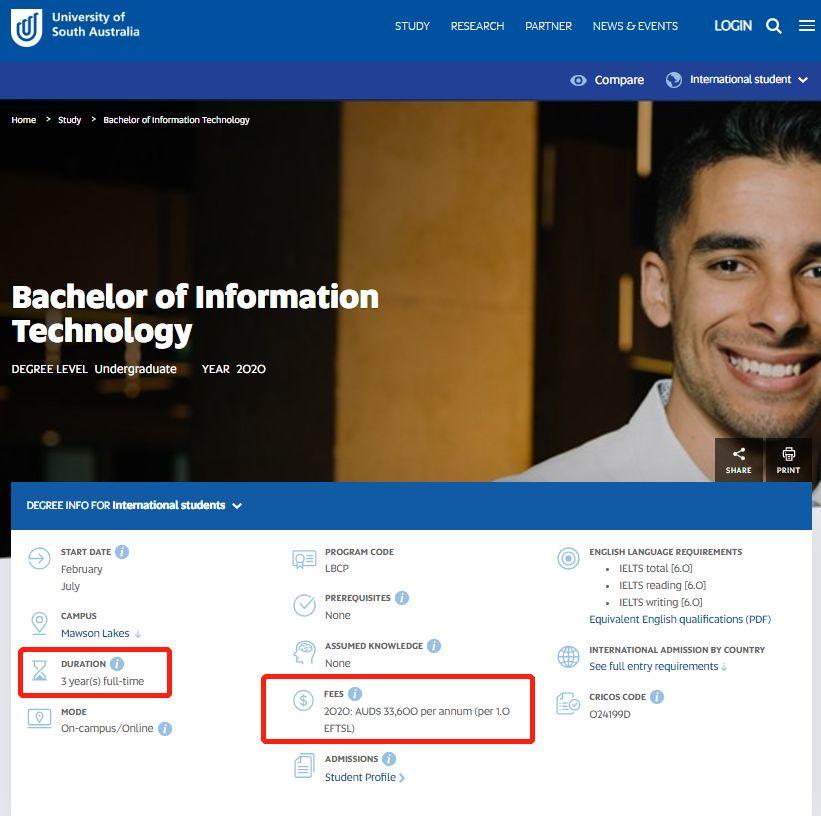Click the Compare link

click(x=619, y=80)
